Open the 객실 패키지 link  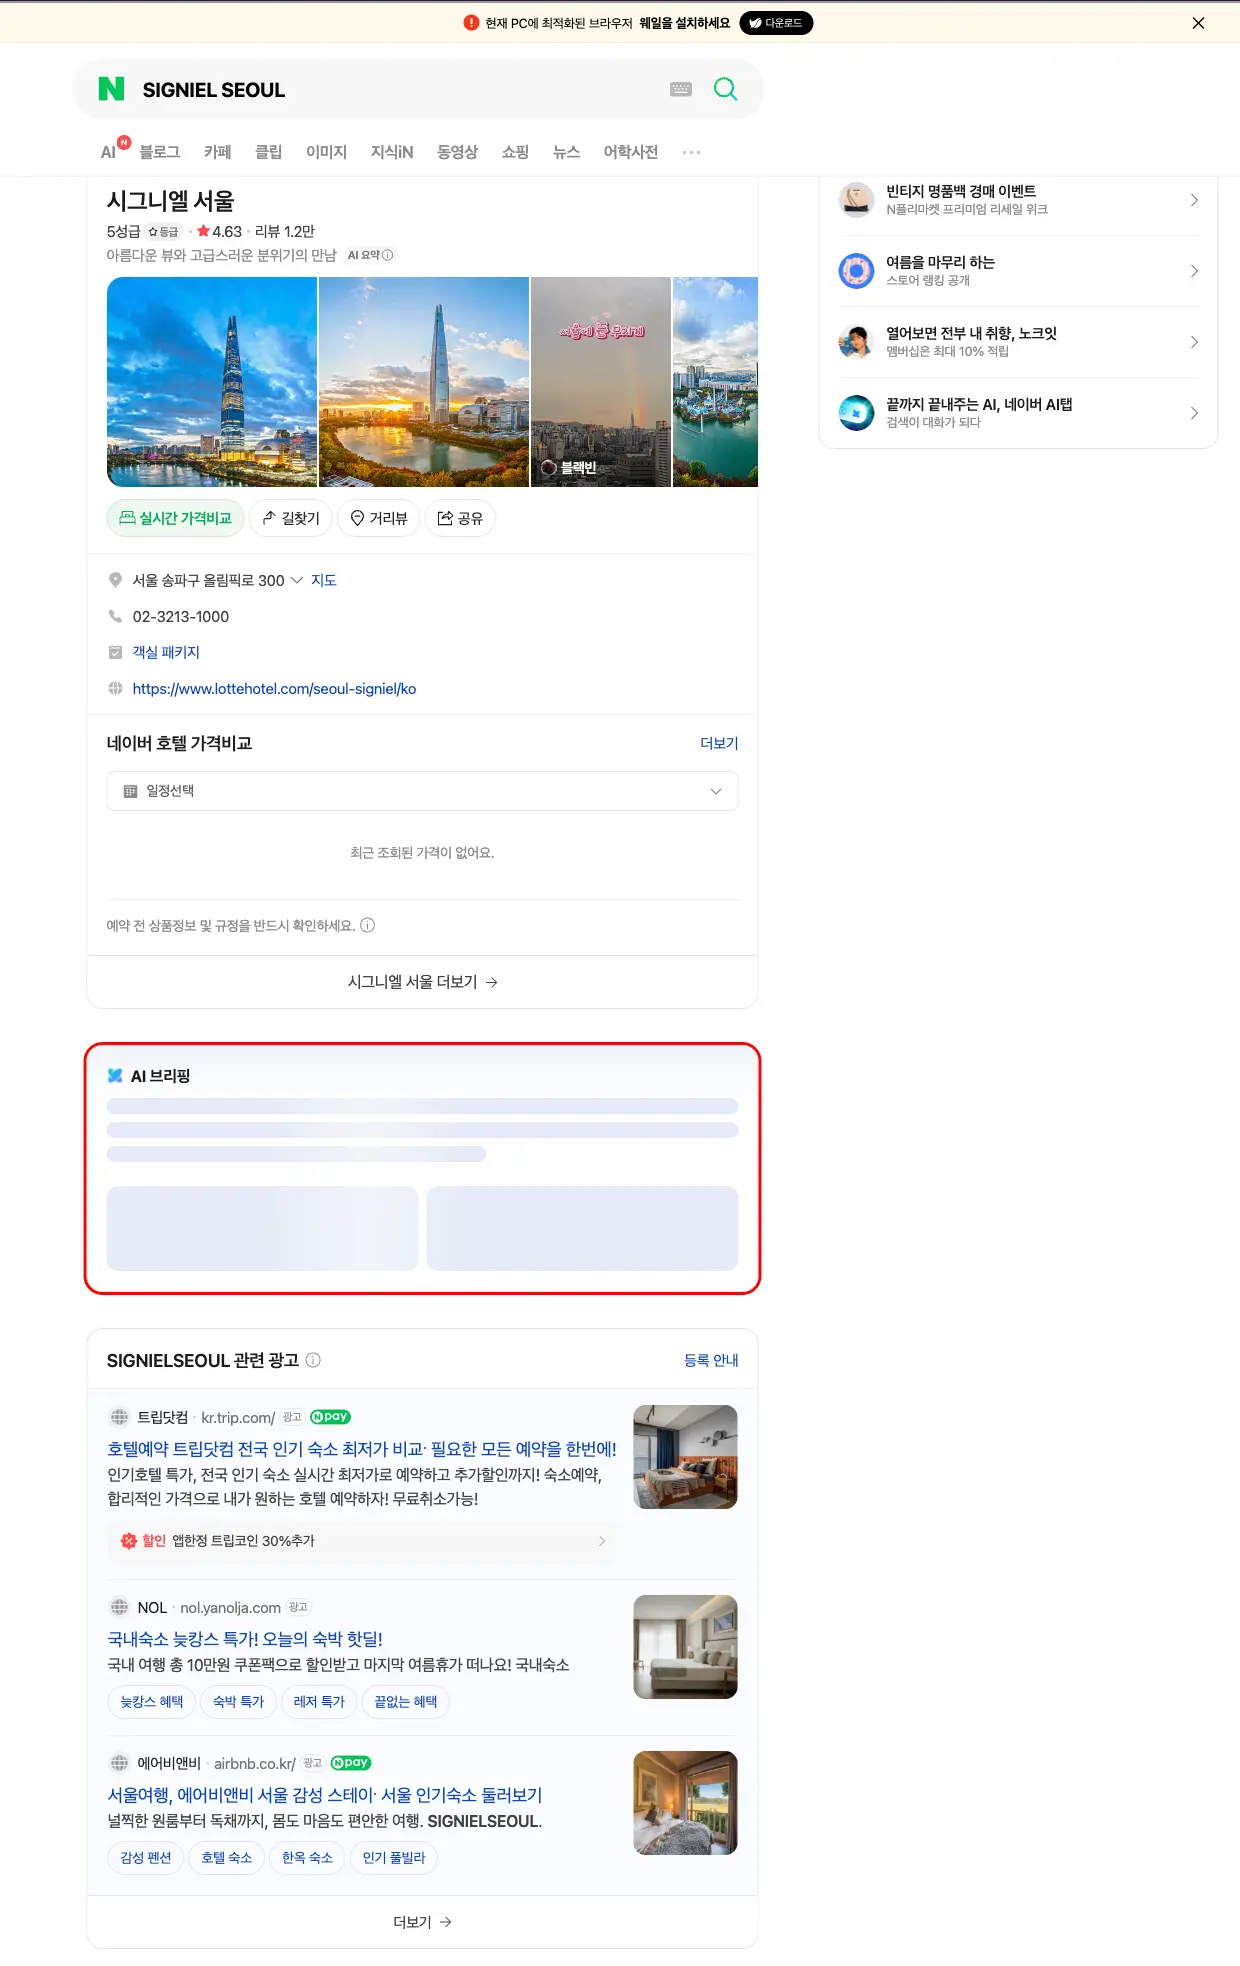tap(166, 652)
